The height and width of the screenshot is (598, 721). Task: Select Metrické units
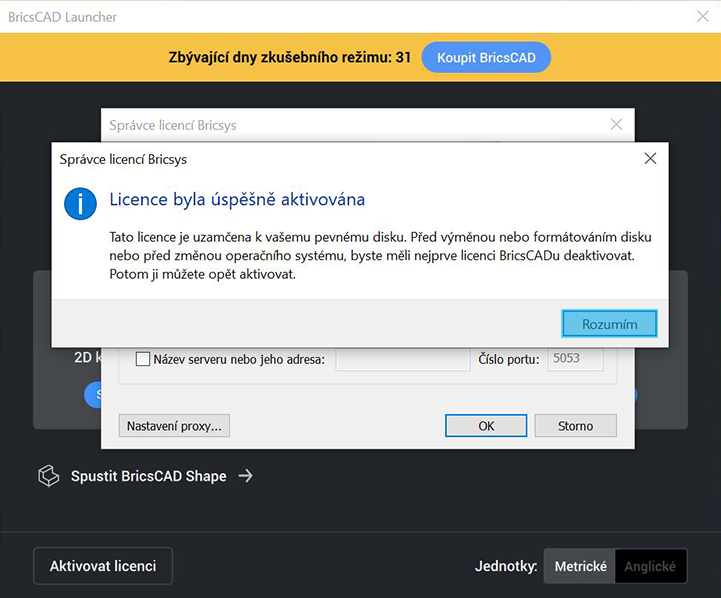coord(580,566)
